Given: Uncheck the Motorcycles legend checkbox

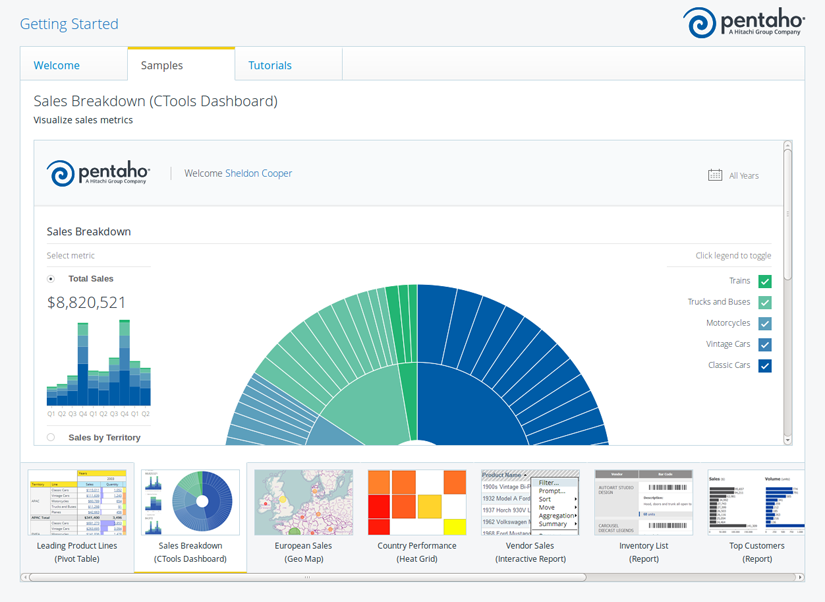Looking at the screenshot, I should (765, 324).
